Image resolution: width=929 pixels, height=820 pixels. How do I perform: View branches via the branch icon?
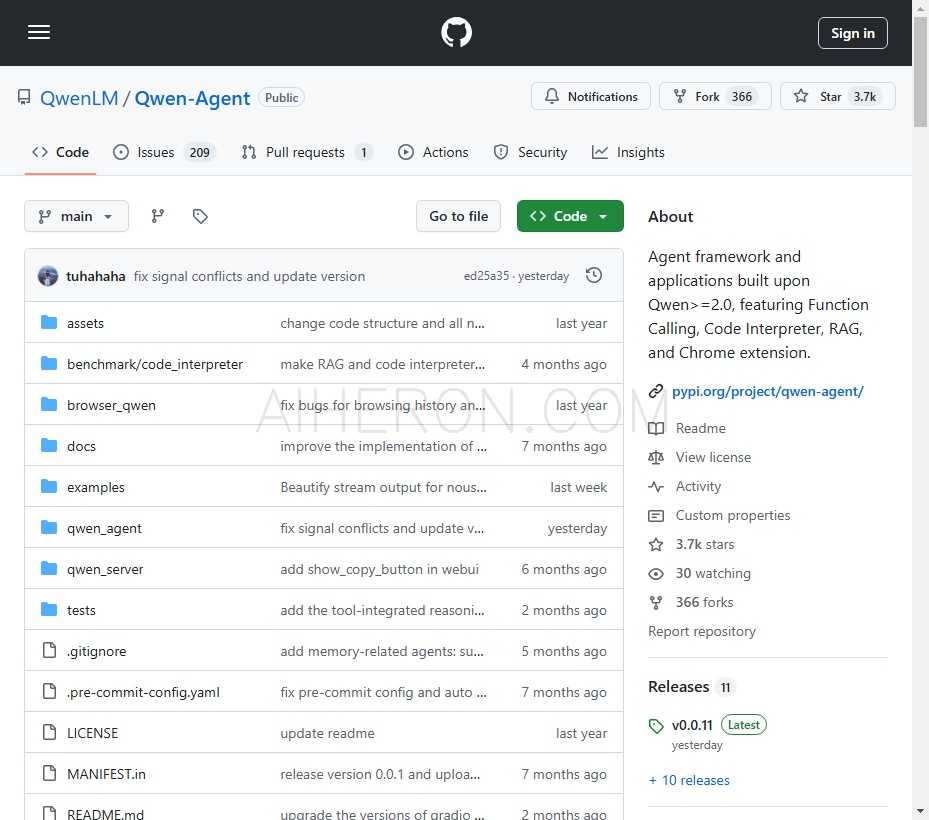[x=158, y=216]
